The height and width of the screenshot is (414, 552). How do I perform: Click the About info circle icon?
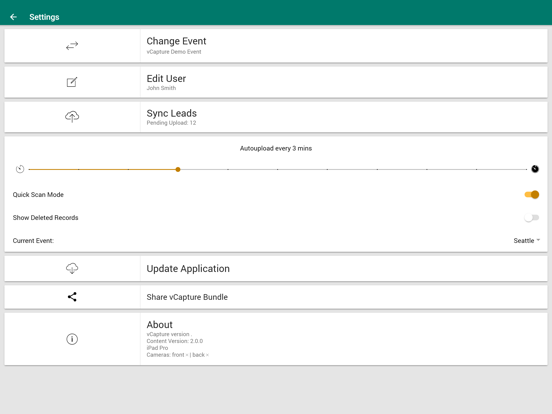(72, 339)
